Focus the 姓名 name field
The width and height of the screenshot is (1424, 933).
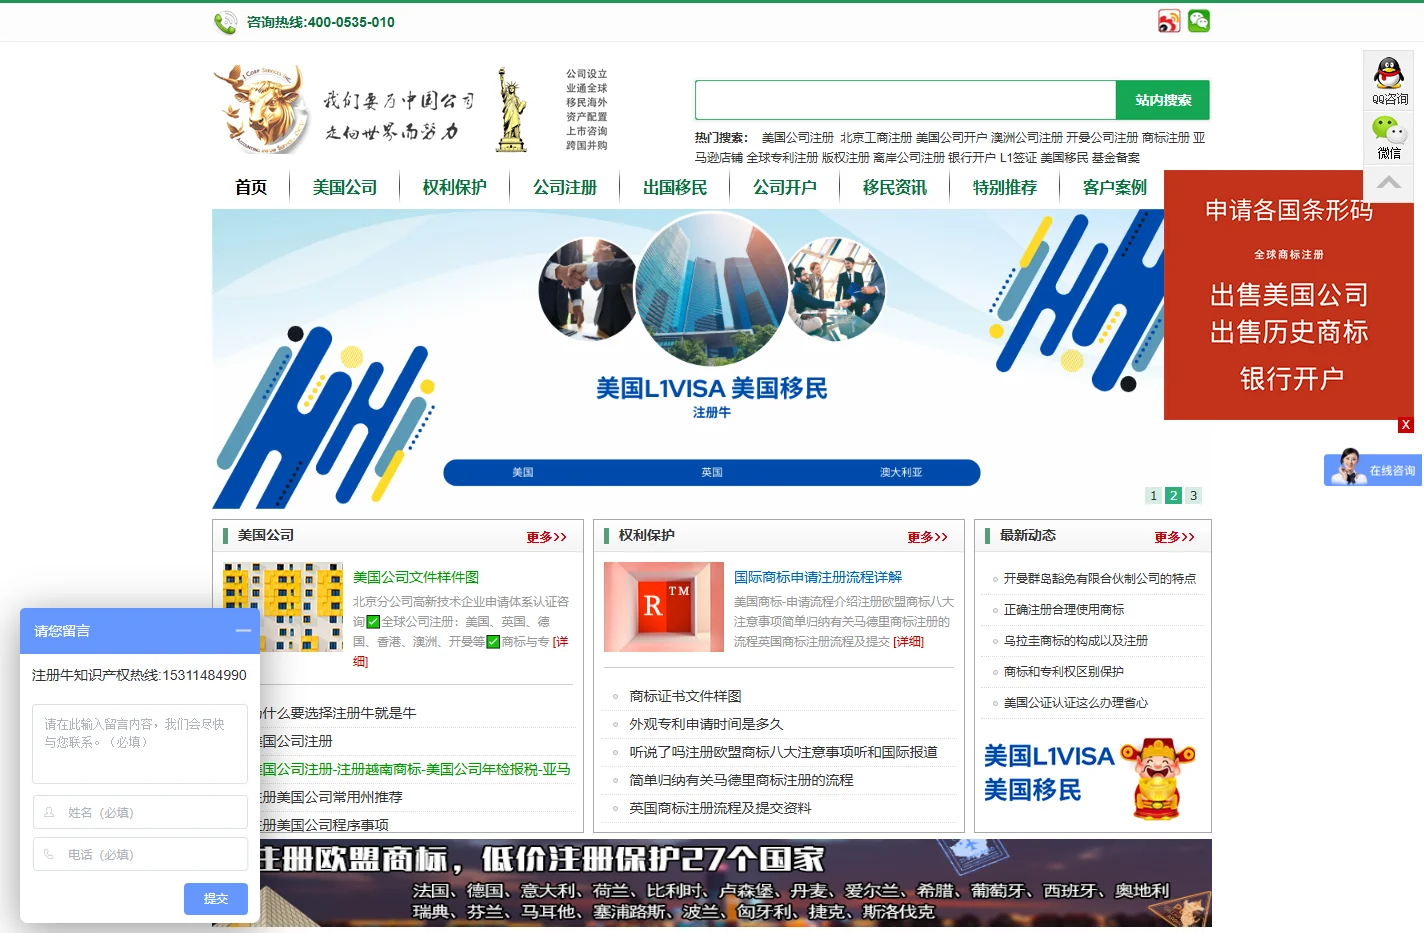tap(140, 812)
